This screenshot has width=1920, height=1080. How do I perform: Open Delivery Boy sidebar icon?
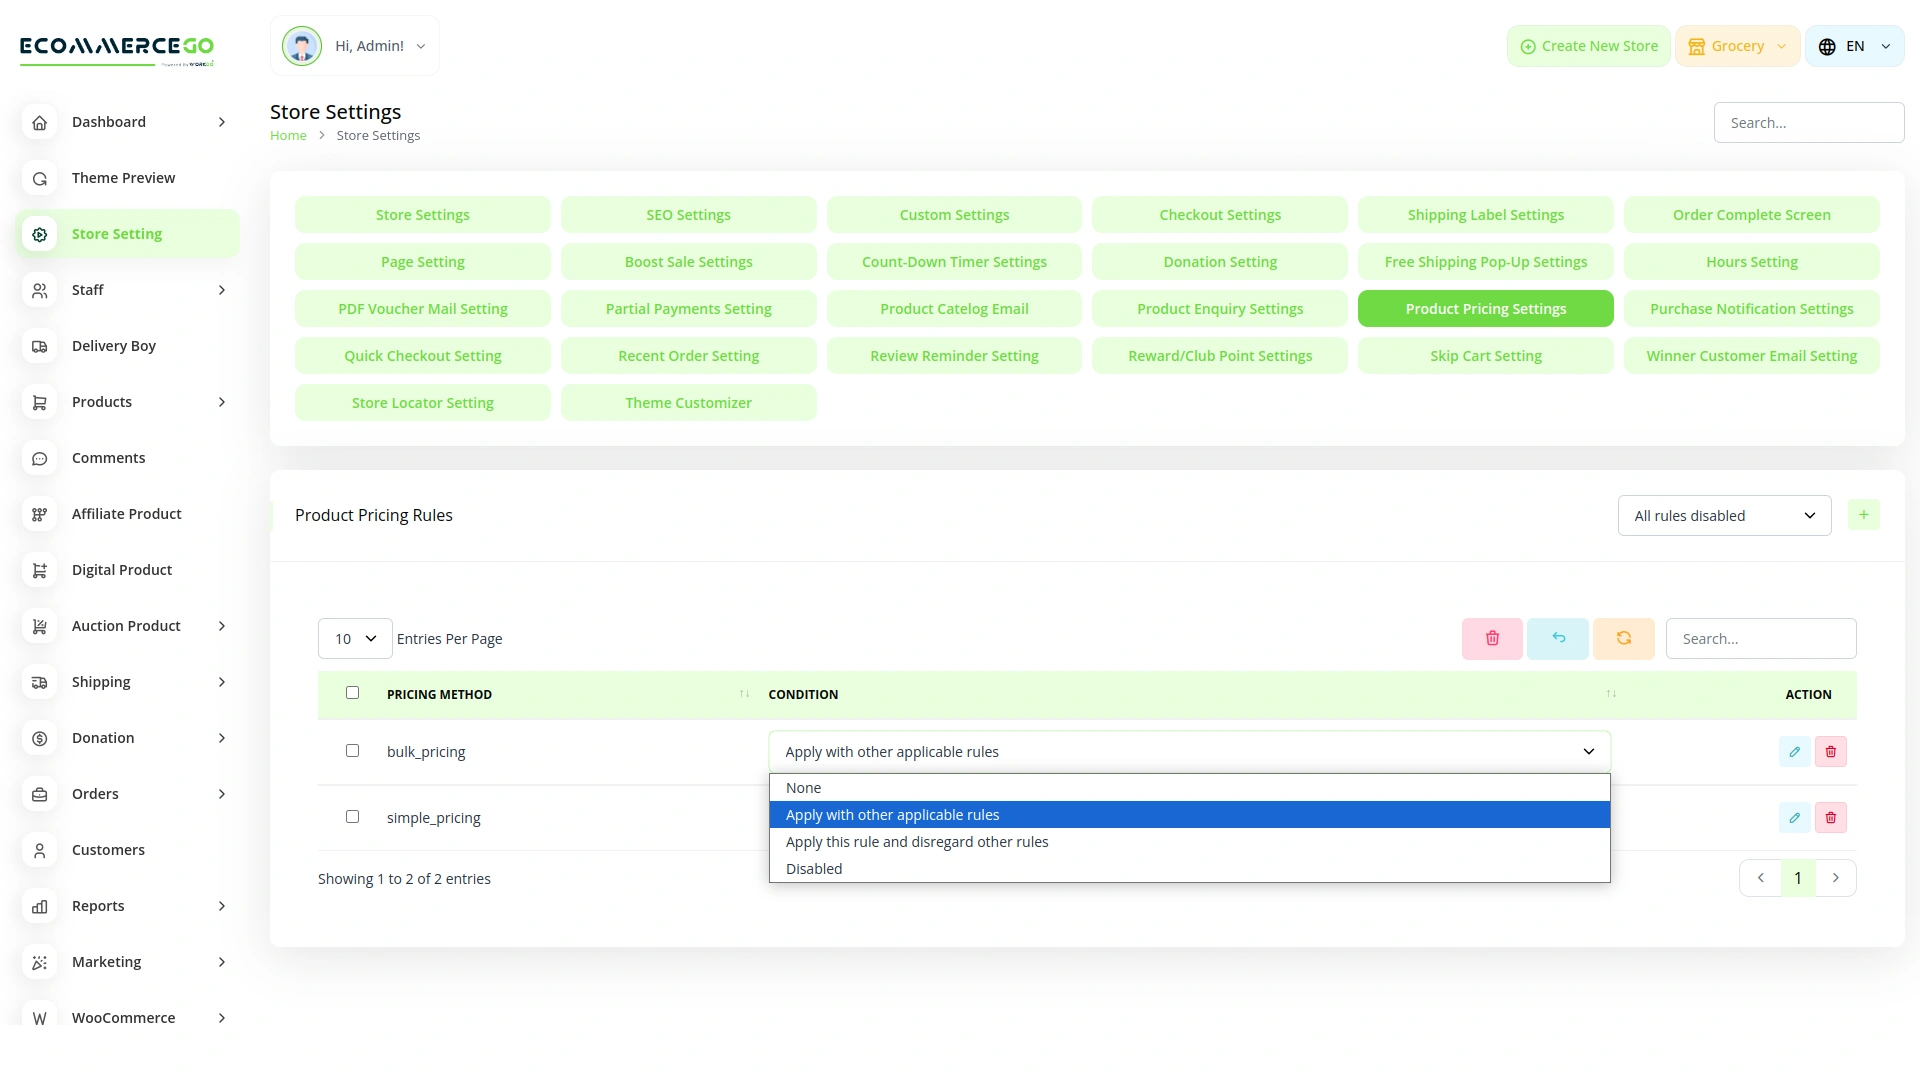point(40,346)
